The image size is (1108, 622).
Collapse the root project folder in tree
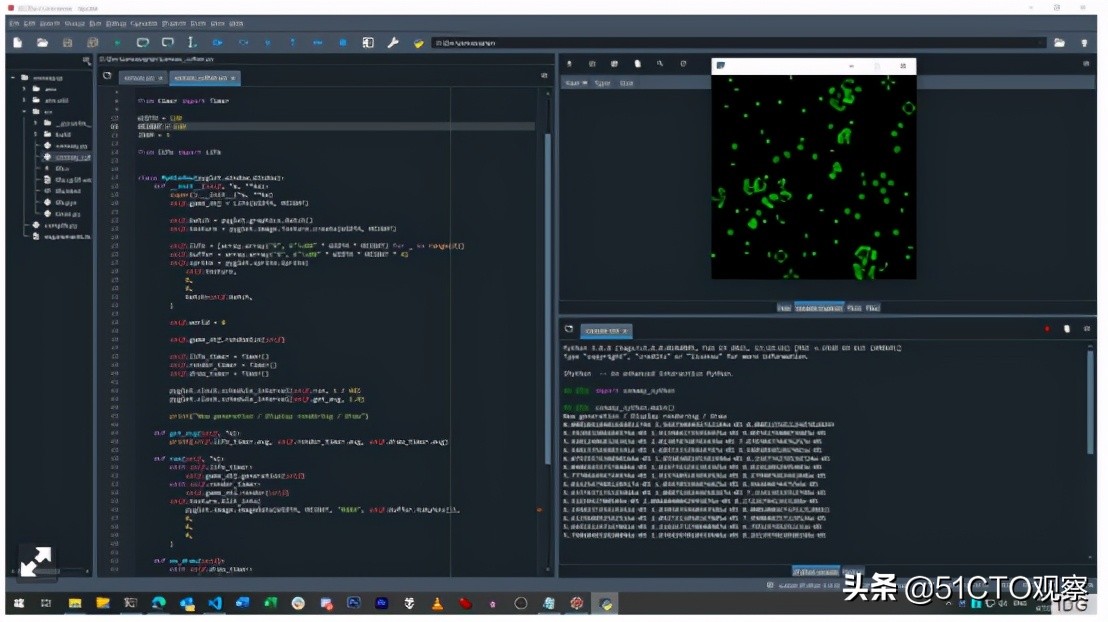click(13, 78)
